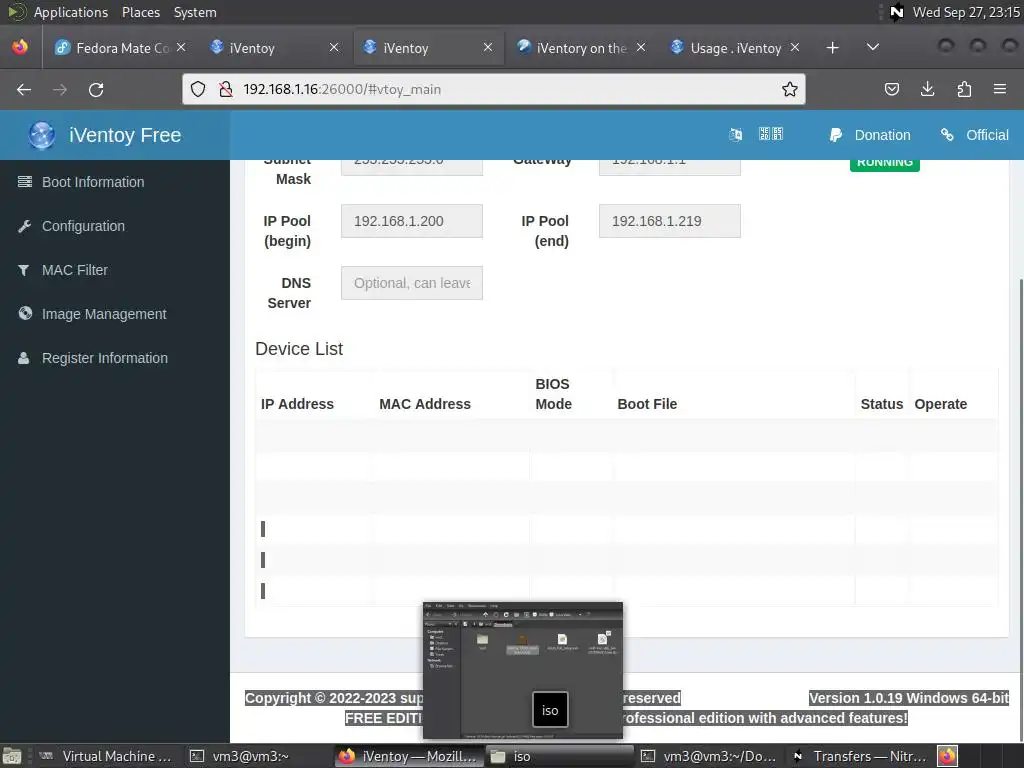The height and width of the screenshot is (768, 1024).
Task: Click the RUNNING status badge
Action: pos(884,163)
